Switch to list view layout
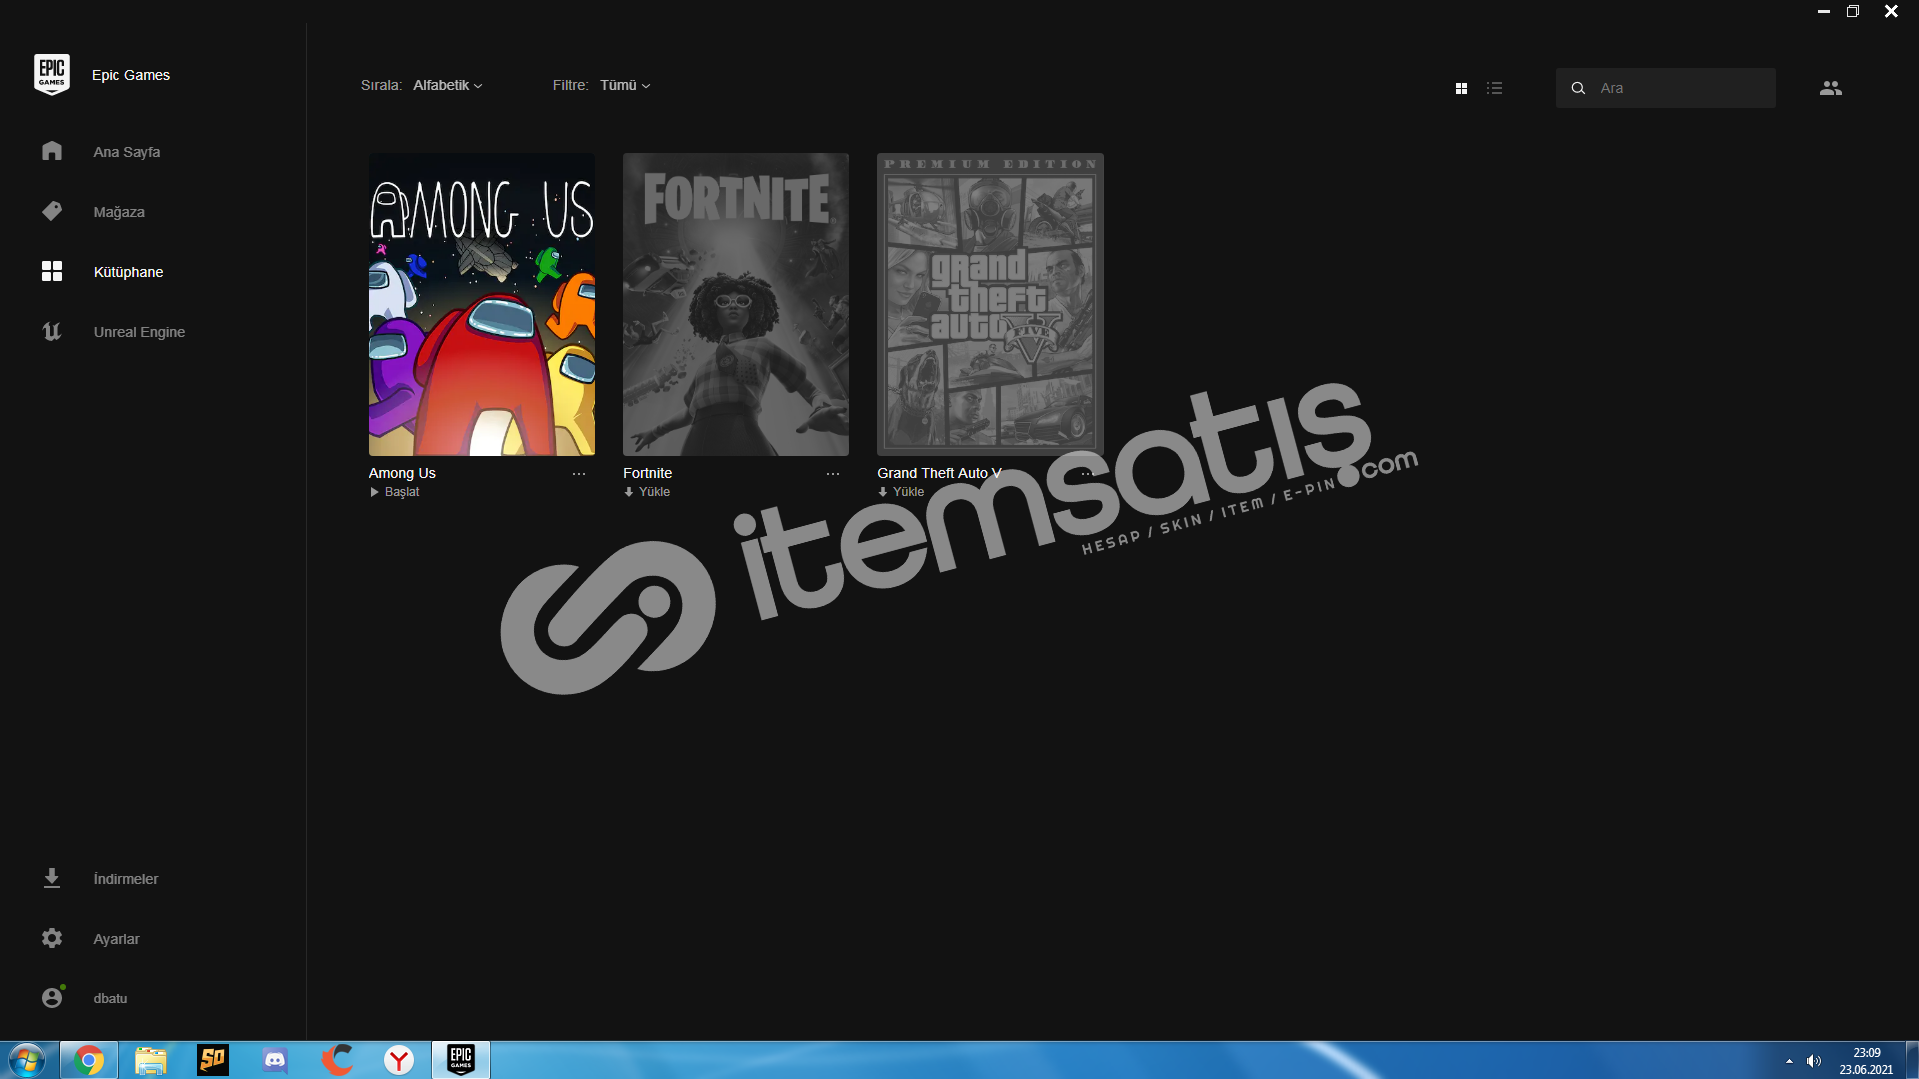The image size is (1919, 1079). [x=1494, y=88]
